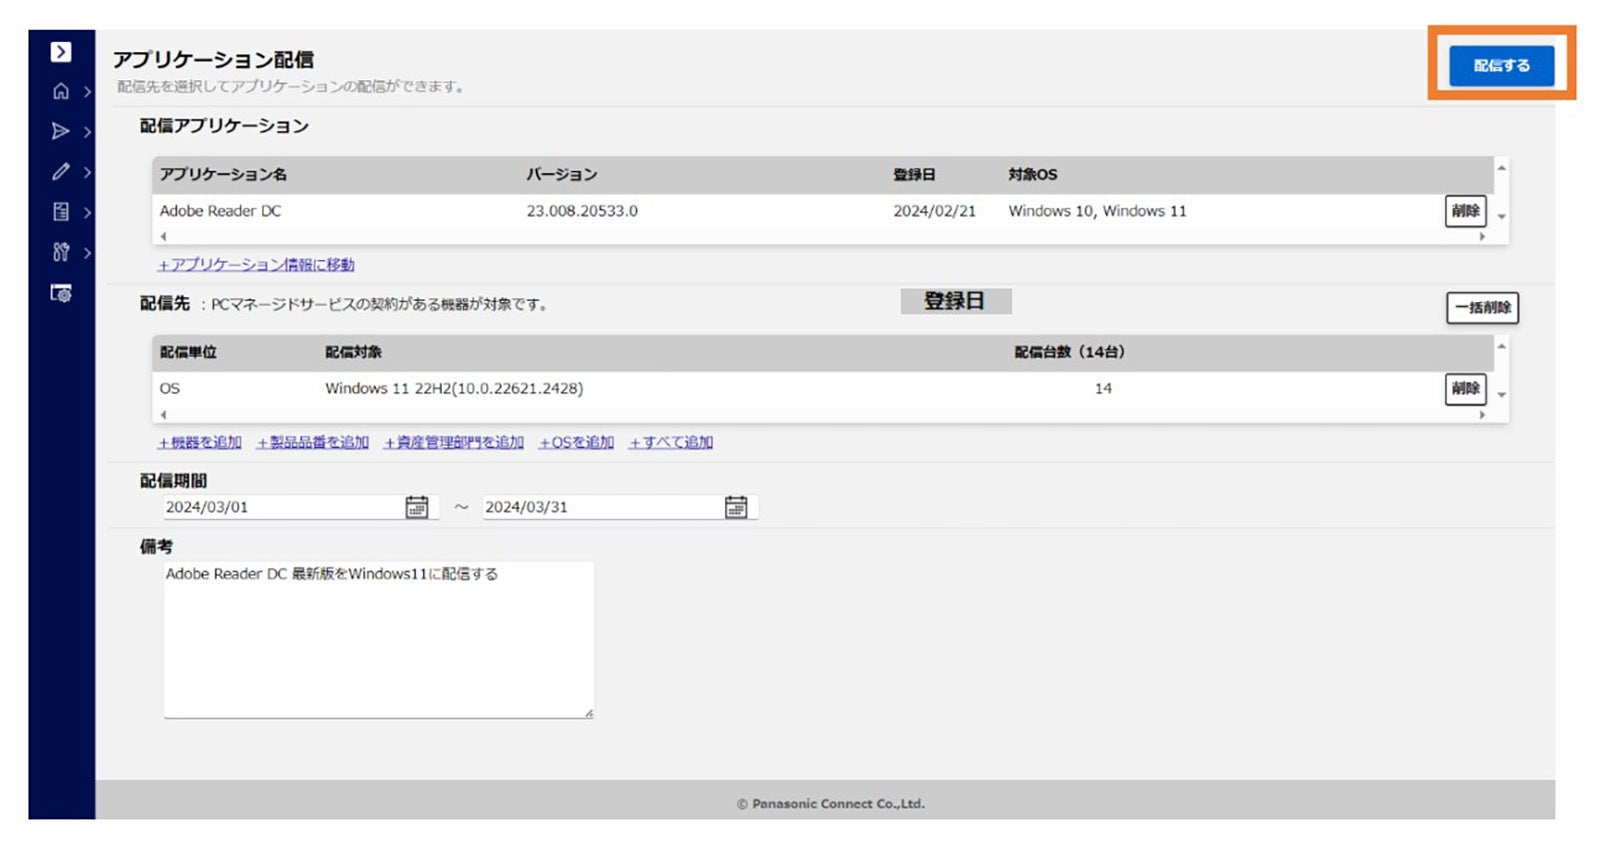
Task: Click the distribution target table's scroll up arrow
Action: click(1501, 345)
